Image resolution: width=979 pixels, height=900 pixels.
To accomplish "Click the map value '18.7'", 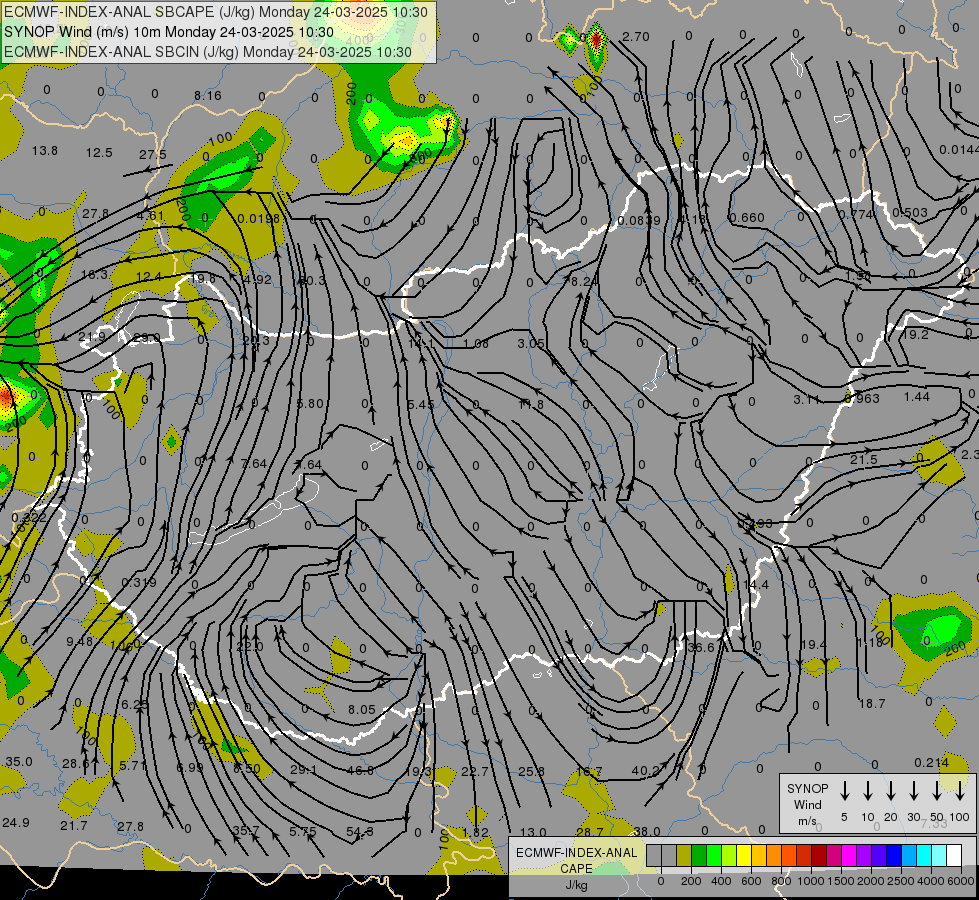I will 872,704.
